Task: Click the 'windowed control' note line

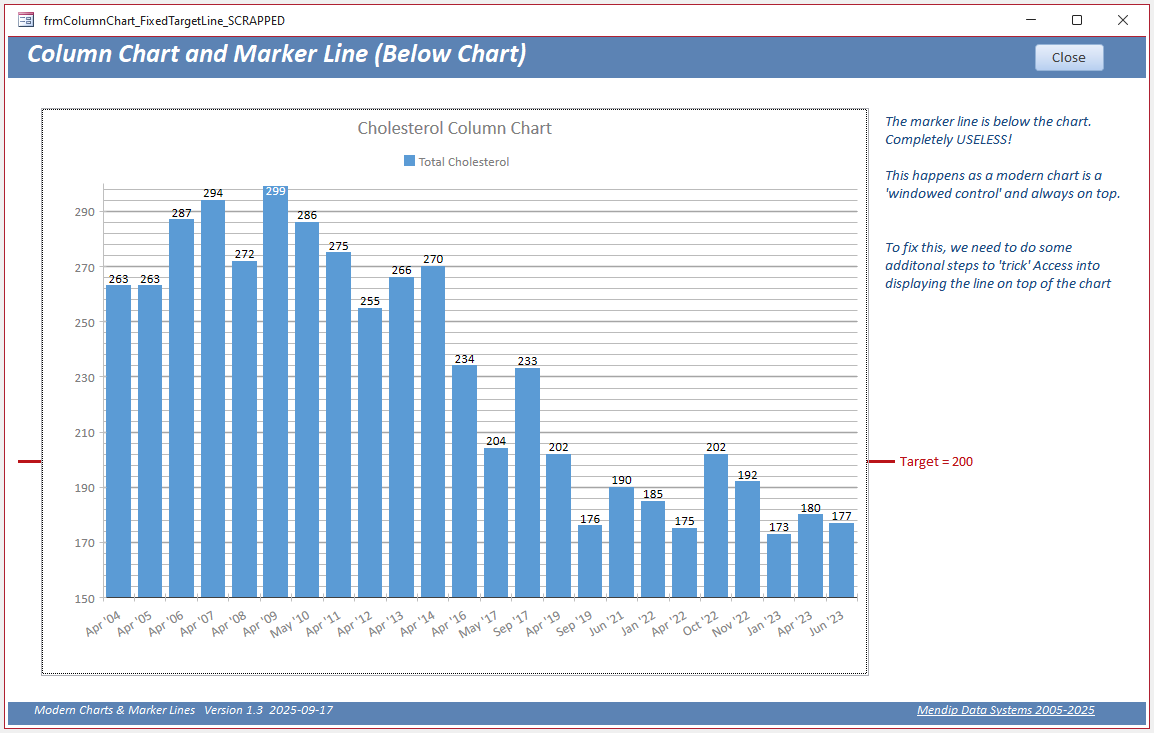Action: click(1002, 194)
